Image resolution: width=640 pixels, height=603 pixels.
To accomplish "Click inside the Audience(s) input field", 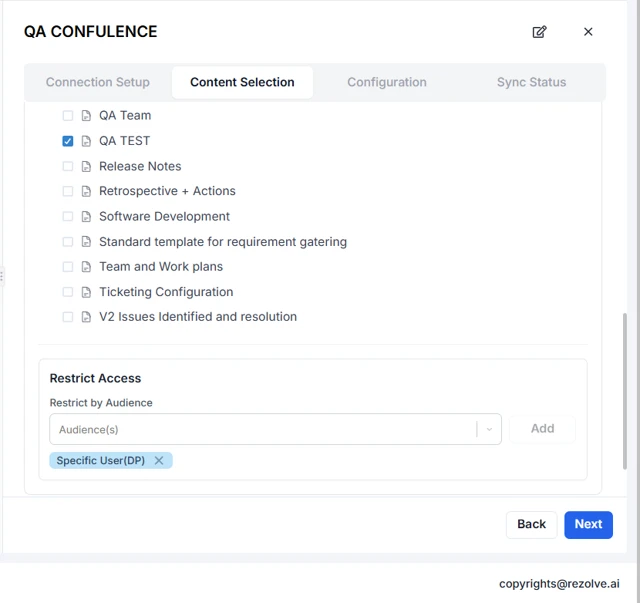I will pyautogui.click(x=260, y=429).
